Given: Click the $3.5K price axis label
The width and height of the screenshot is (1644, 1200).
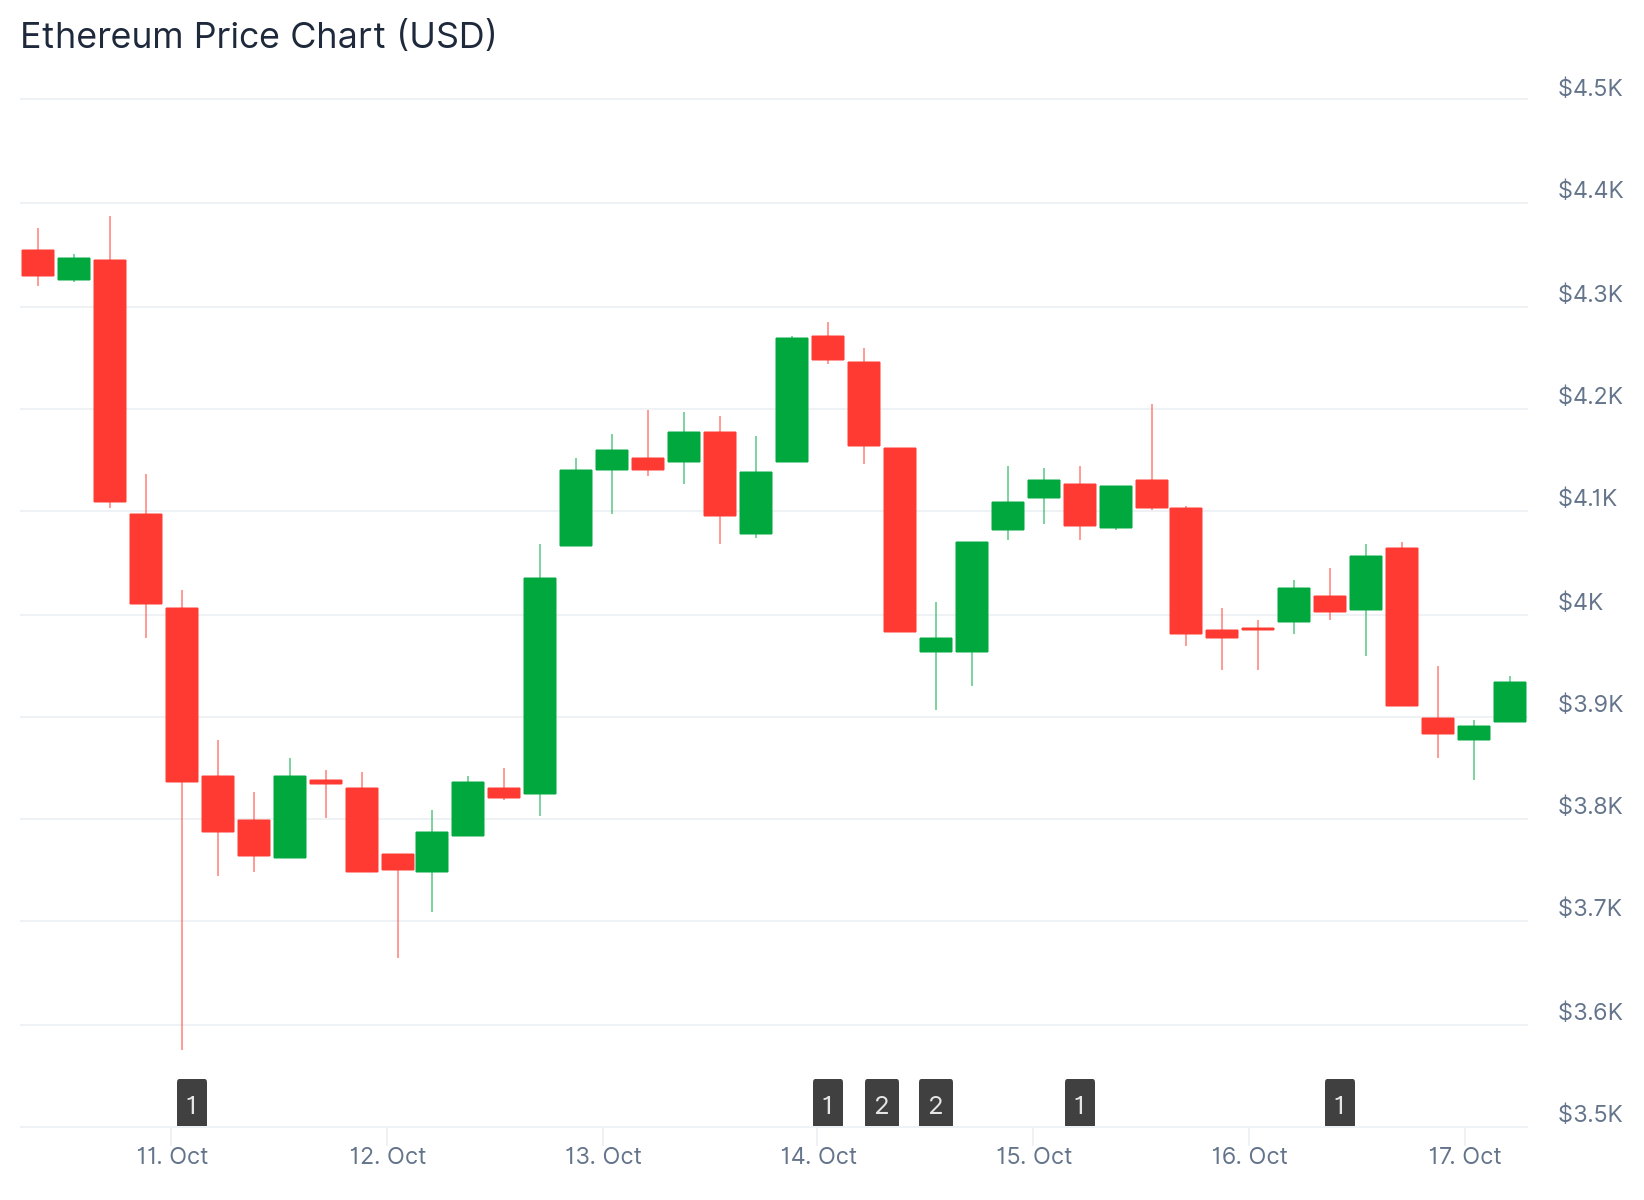Looking at the screenshot, I should pos(1589,1113).
